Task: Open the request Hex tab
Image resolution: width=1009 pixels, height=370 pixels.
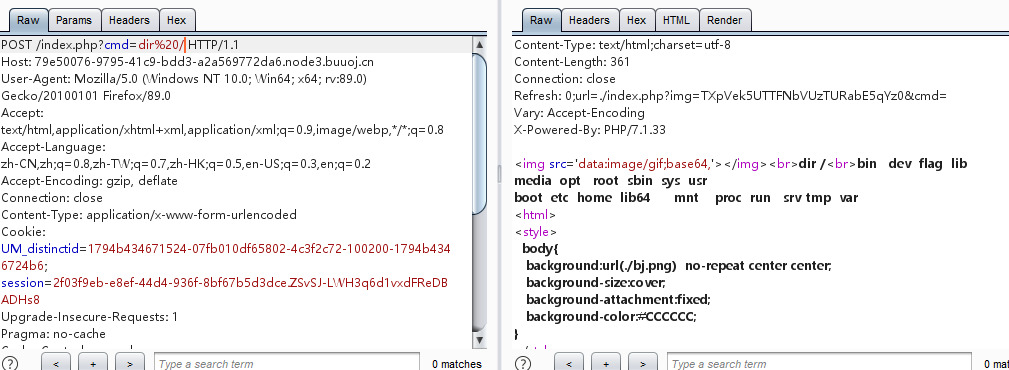Action: pos(176,20)
